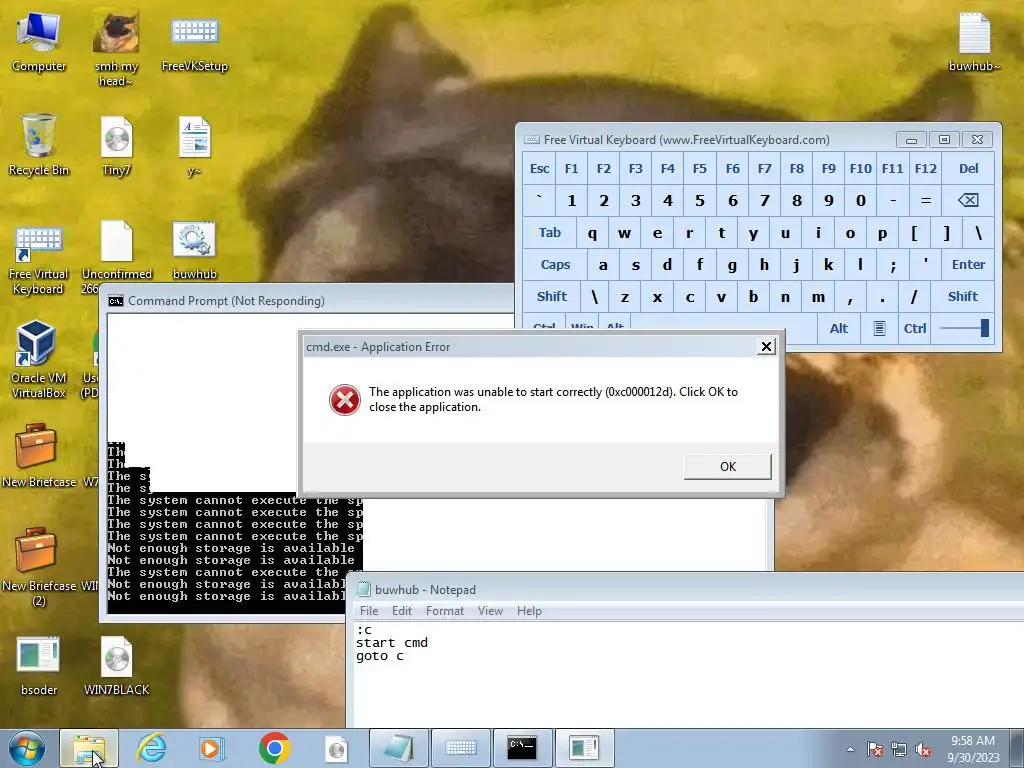1024x768 pixels.
Task: Click OK in the Application Error dialog
Action: (728, 466)
